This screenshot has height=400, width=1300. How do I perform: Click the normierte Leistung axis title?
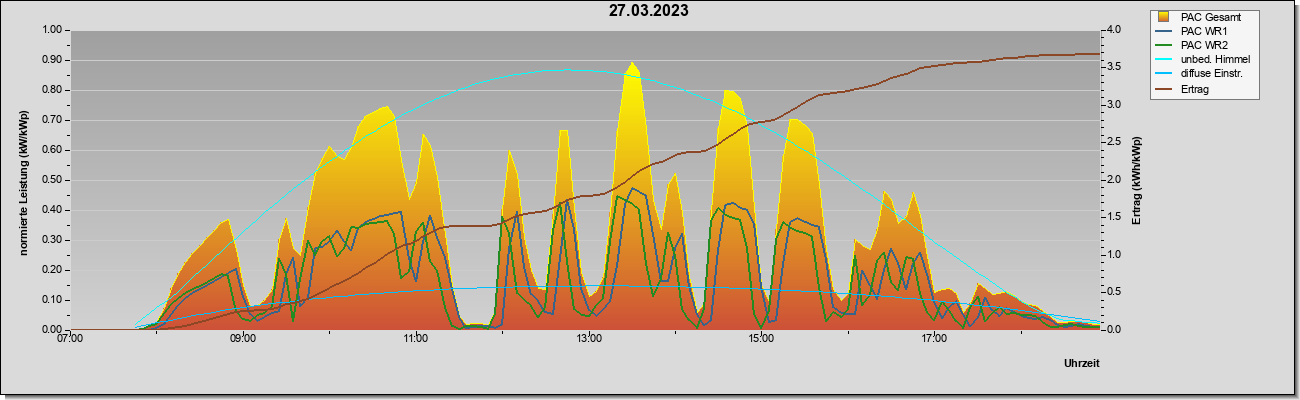point(23,180)
